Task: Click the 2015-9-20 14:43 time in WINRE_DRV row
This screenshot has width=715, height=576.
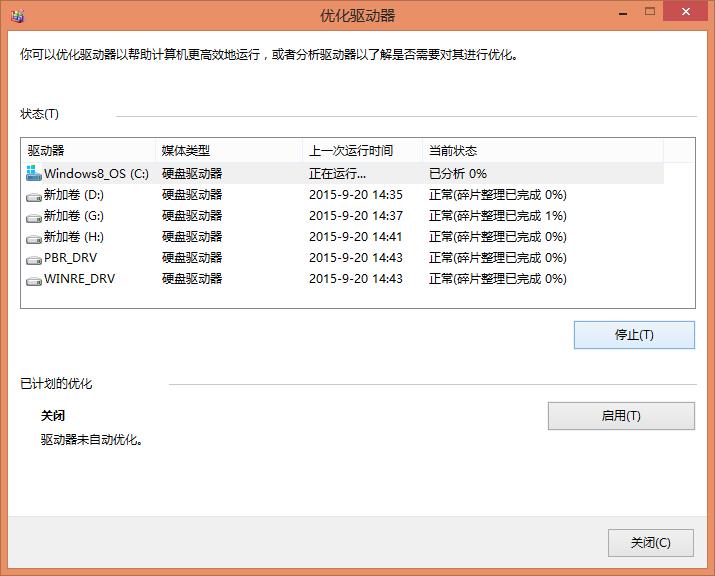Action: (x=356, y=279)
